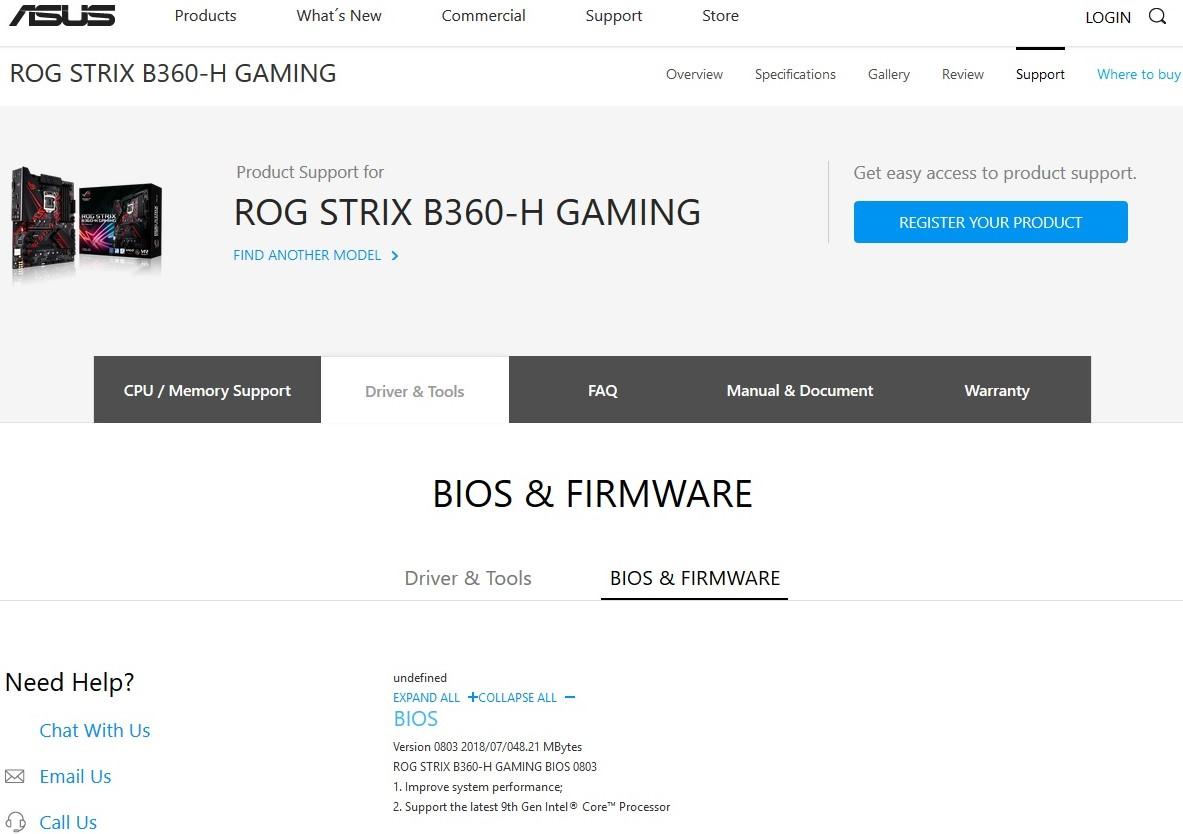The height and width of the screenshot is (834, 1183).
Task: Click REGISTER YOUR PRODUCT button
Action: point(990,222)
